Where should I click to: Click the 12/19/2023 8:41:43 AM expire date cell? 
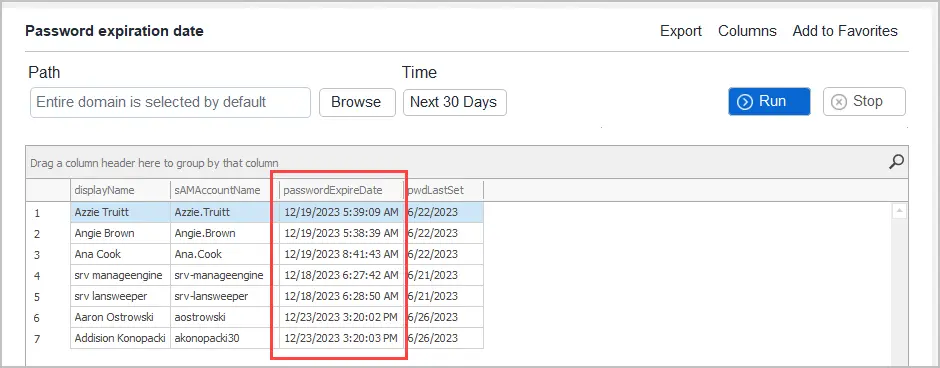(x=341, y=254)
